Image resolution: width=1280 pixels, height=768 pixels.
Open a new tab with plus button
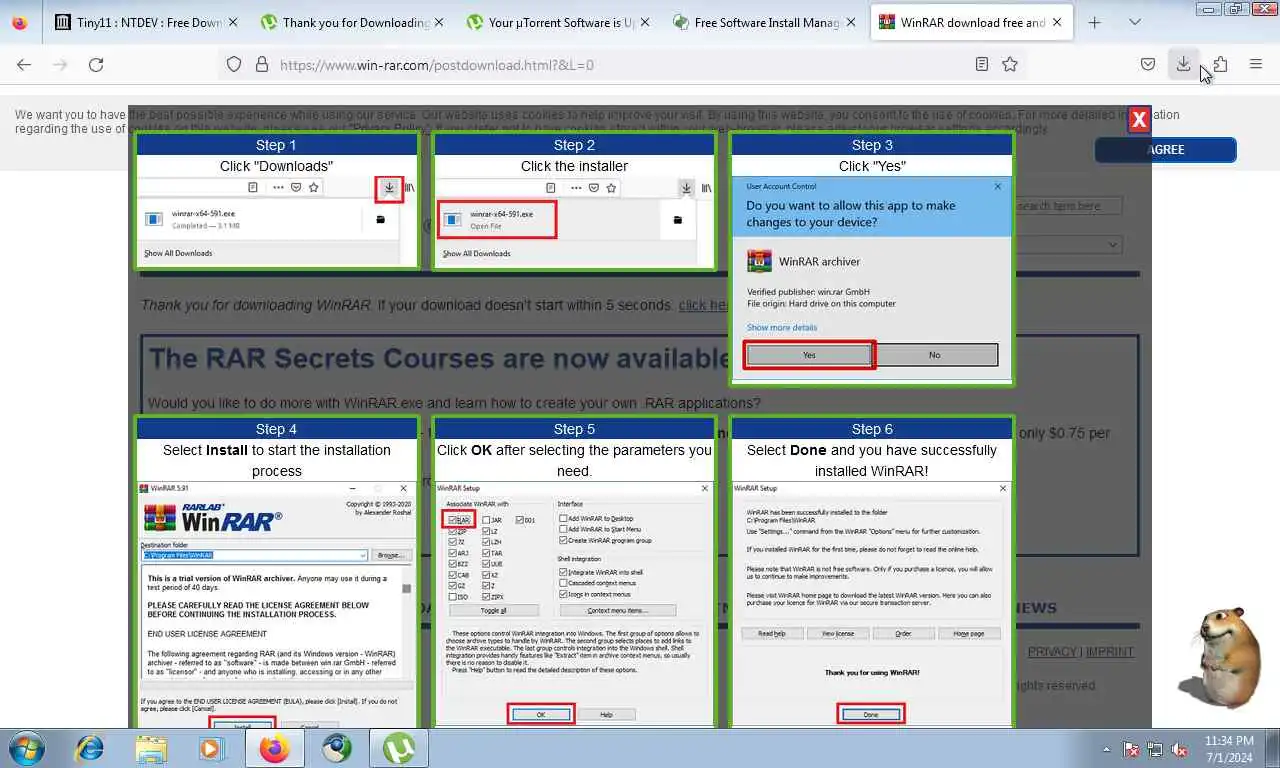pyautogui.click(x=1095, y=22)
